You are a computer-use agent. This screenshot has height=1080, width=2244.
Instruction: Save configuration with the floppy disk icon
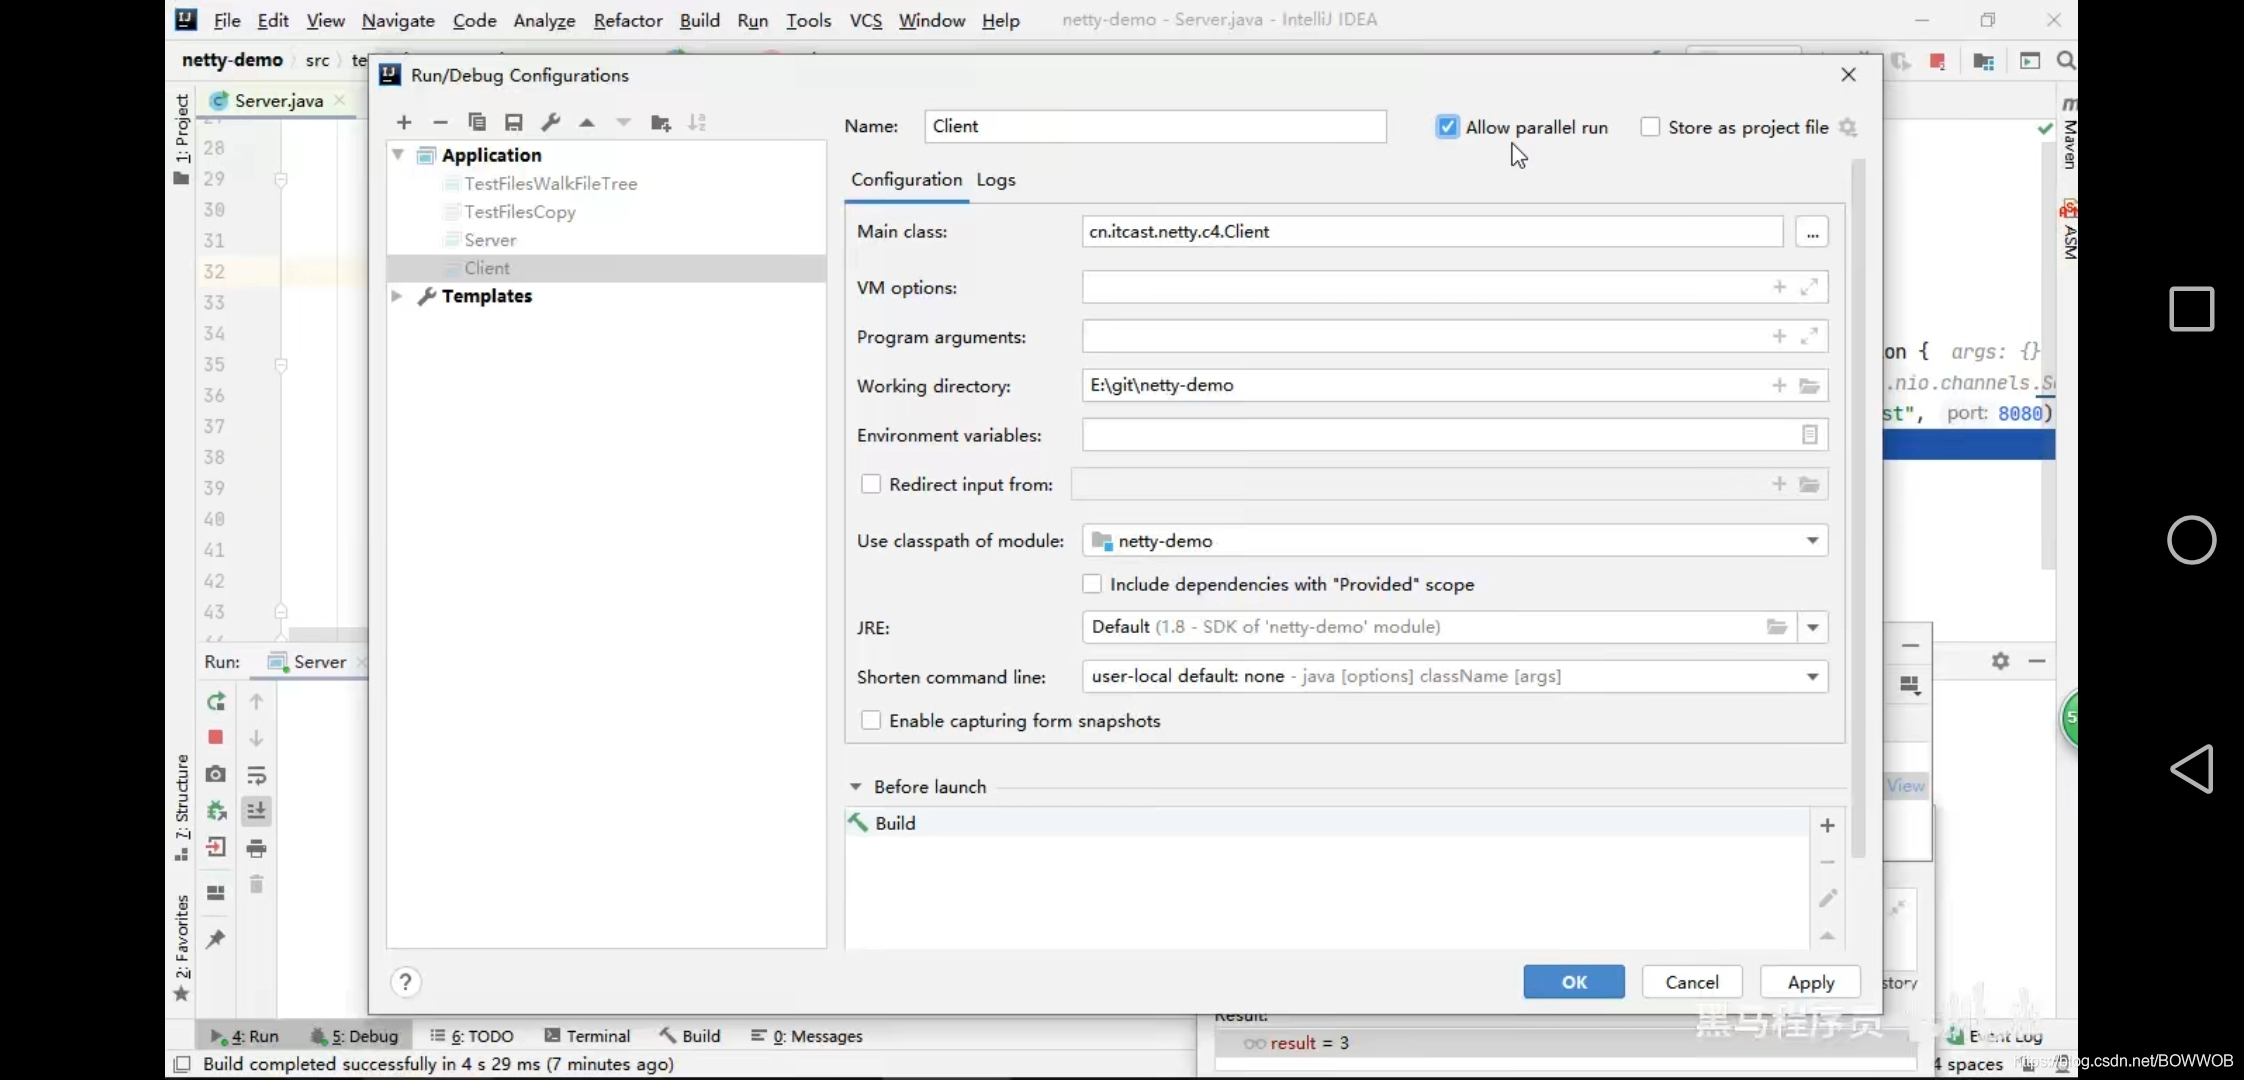(x=514, y=122)
